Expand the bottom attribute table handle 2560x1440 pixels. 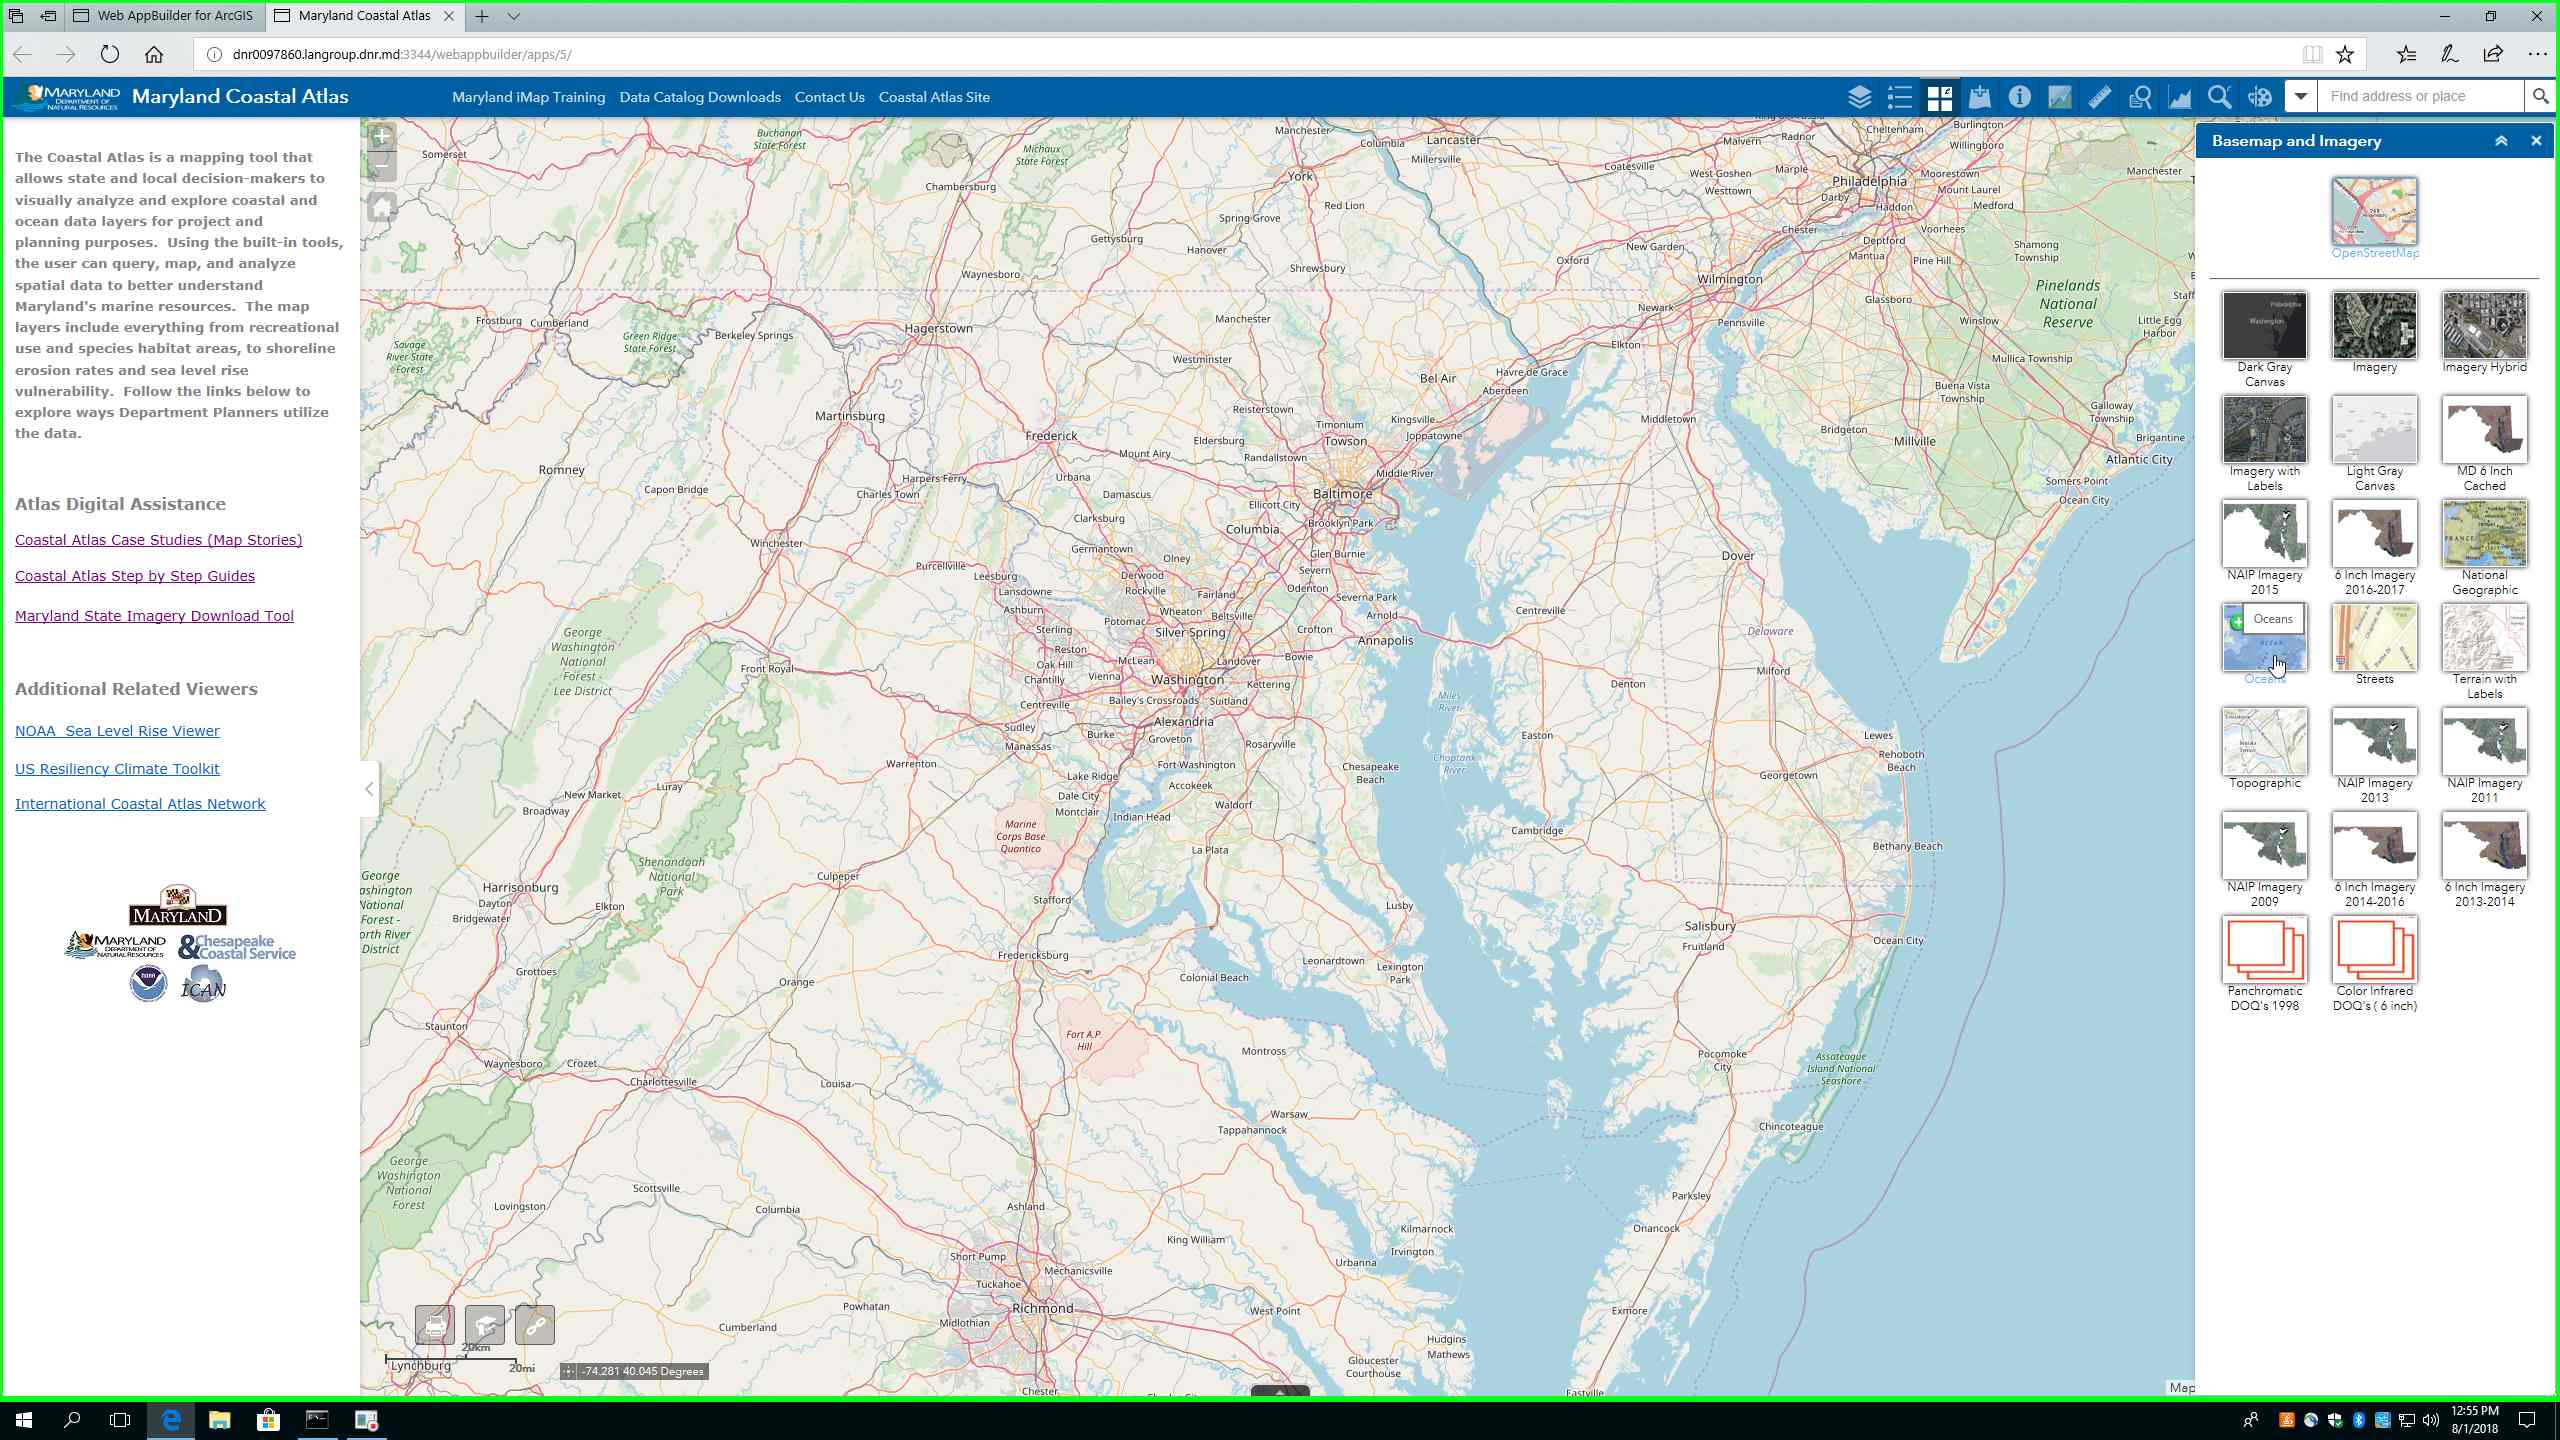click(1279, 1391)
